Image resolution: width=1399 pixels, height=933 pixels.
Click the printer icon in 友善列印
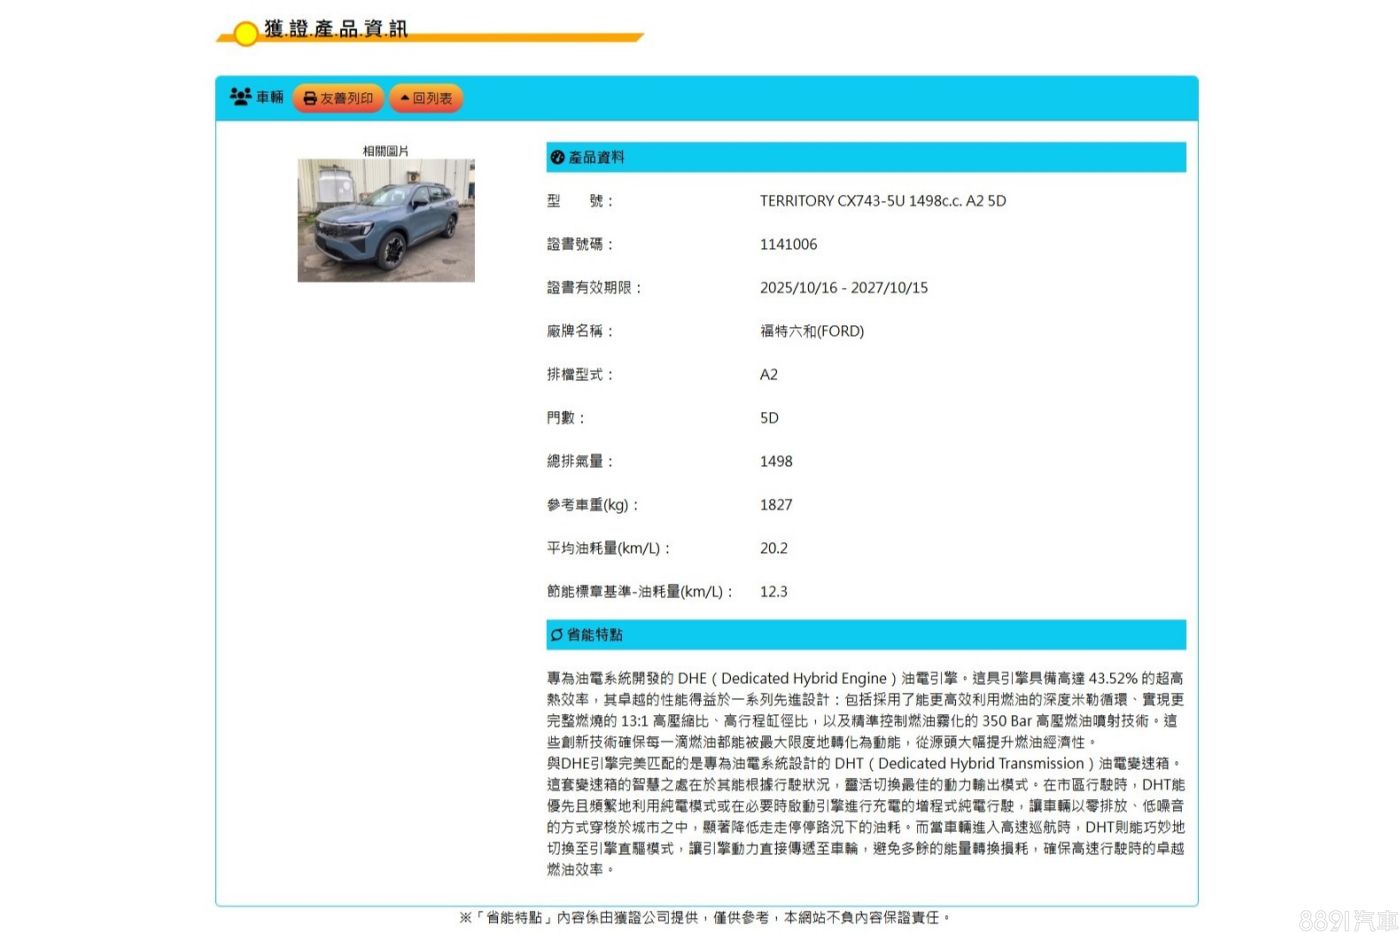click(x=310, y=99)
